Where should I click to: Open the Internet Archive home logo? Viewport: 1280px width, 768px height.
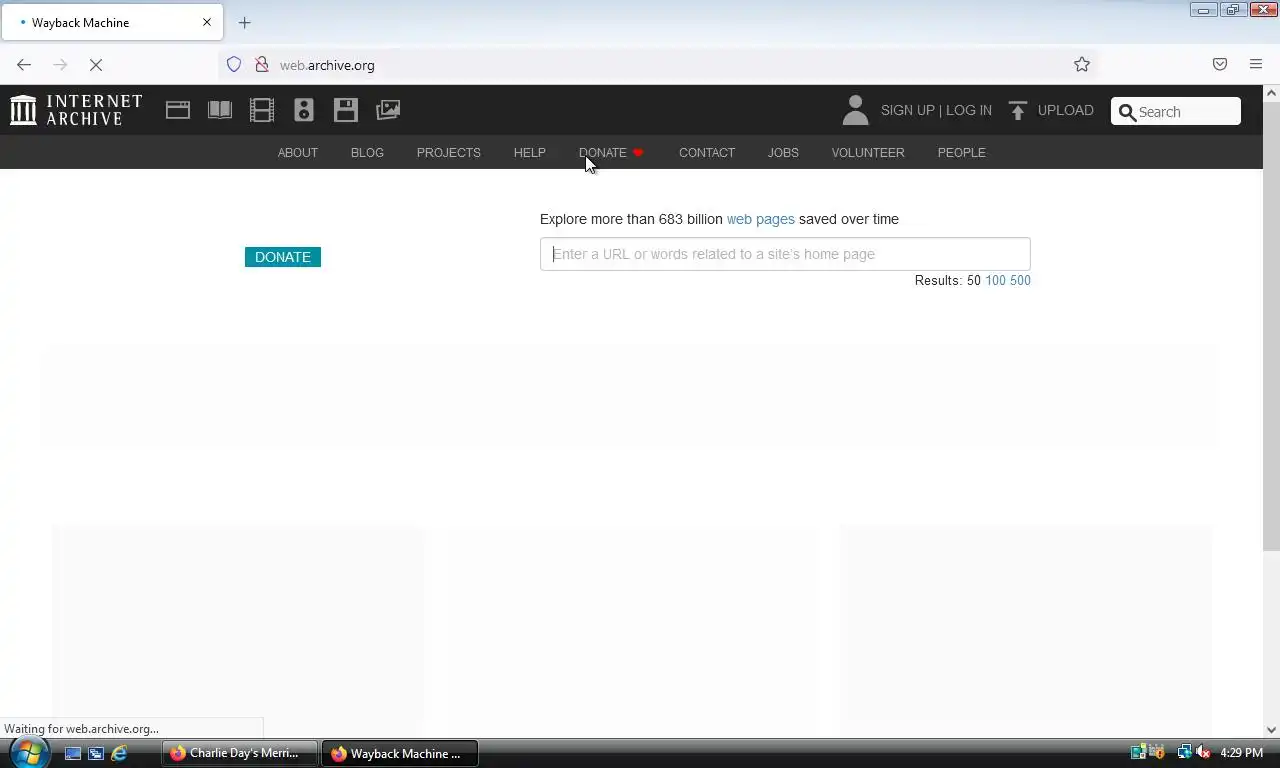76,110
